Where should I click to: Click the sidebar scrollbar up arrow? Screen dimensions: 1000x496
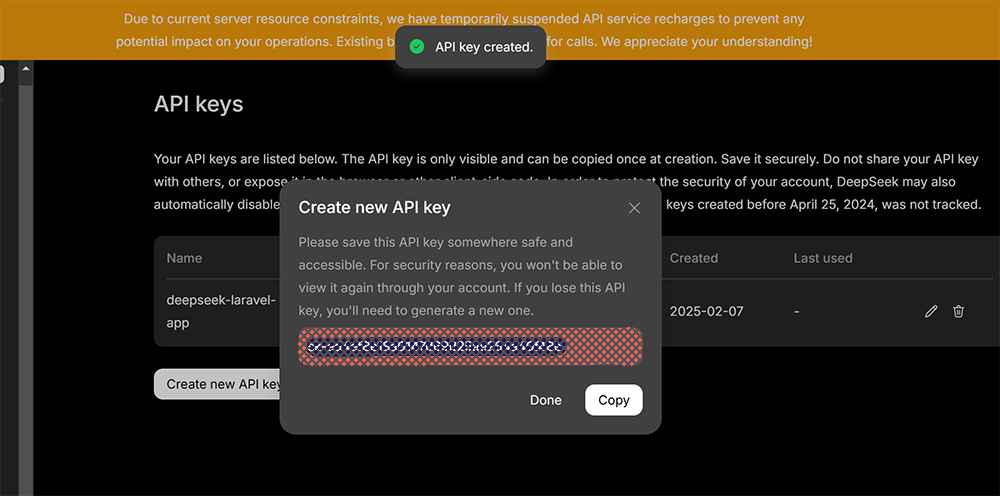[26, 68]
